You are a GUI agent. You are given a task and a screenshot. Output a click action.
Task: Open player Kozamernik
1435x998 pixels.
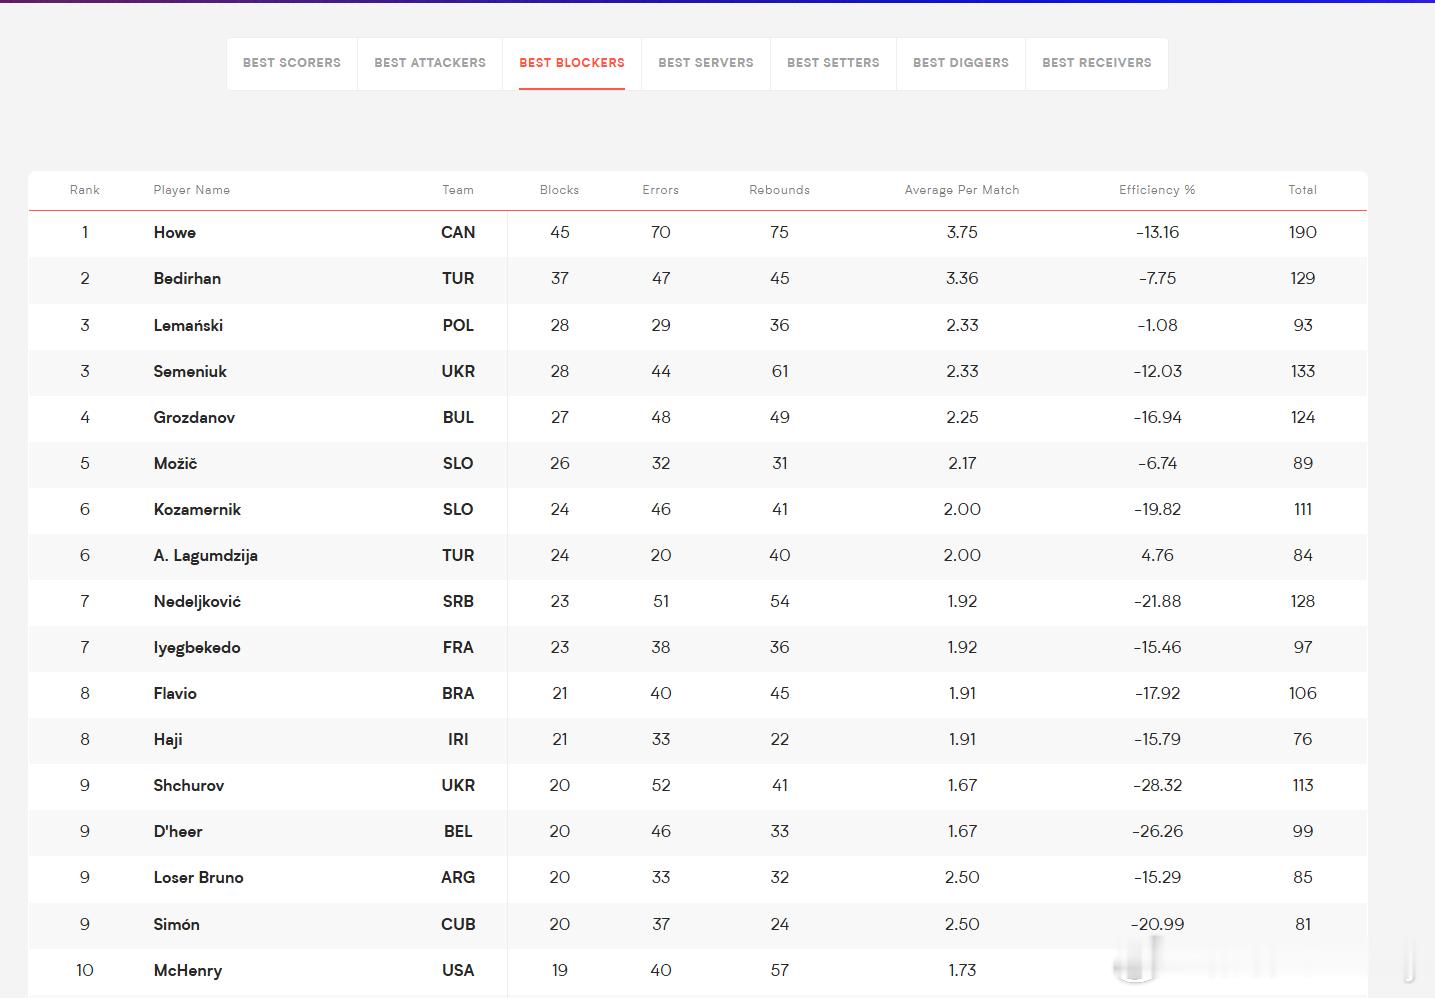[x=197, y=509]
